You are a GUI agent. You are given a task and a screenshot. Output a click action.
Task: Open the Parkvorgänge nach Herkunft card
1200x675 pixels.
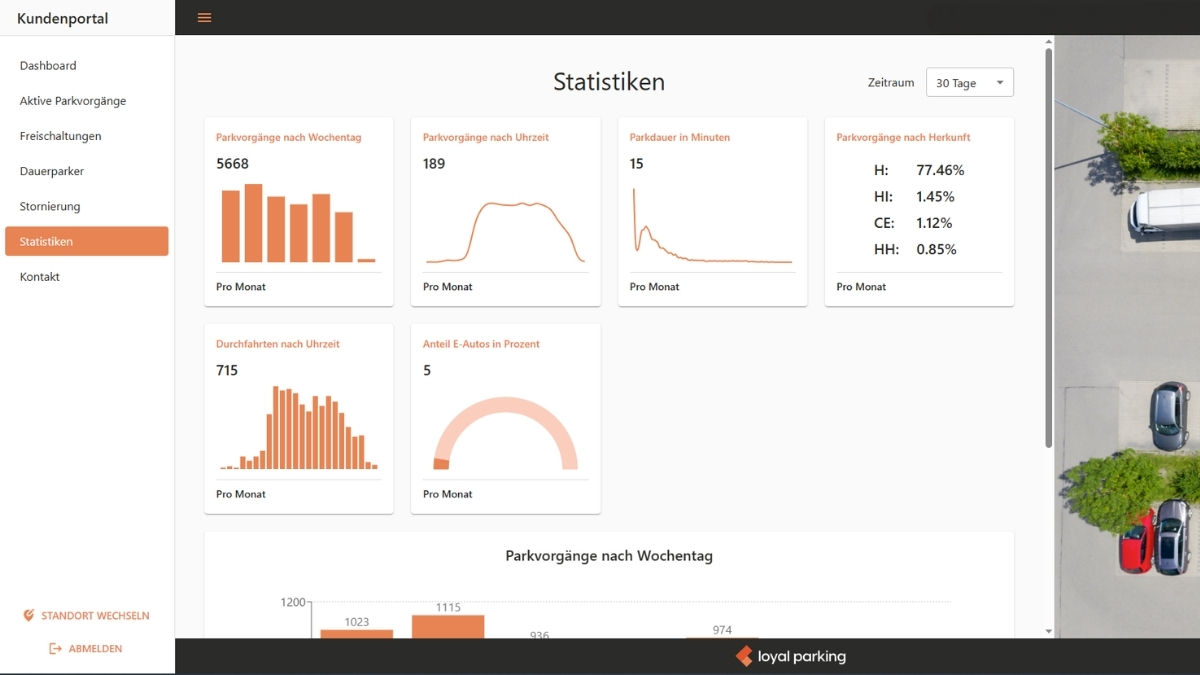919,212
